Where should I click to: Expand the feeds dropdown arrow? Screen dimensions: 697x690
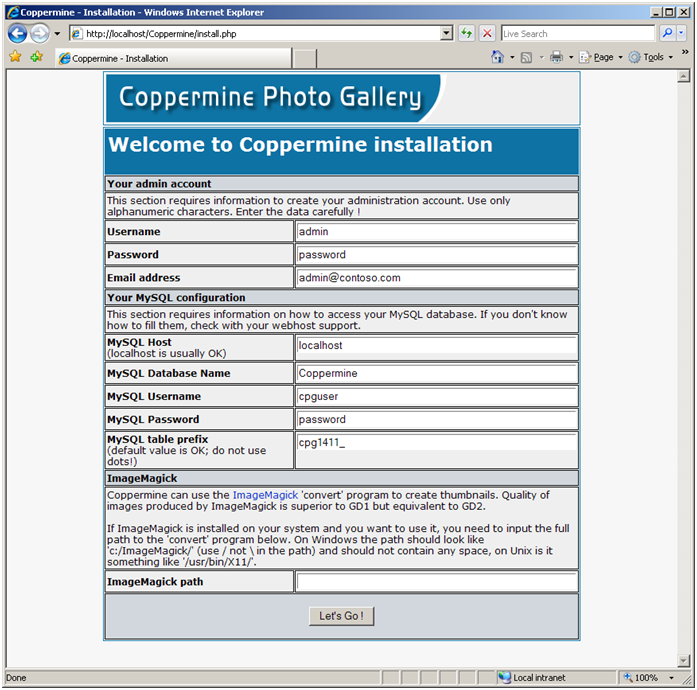click(541, 57)
